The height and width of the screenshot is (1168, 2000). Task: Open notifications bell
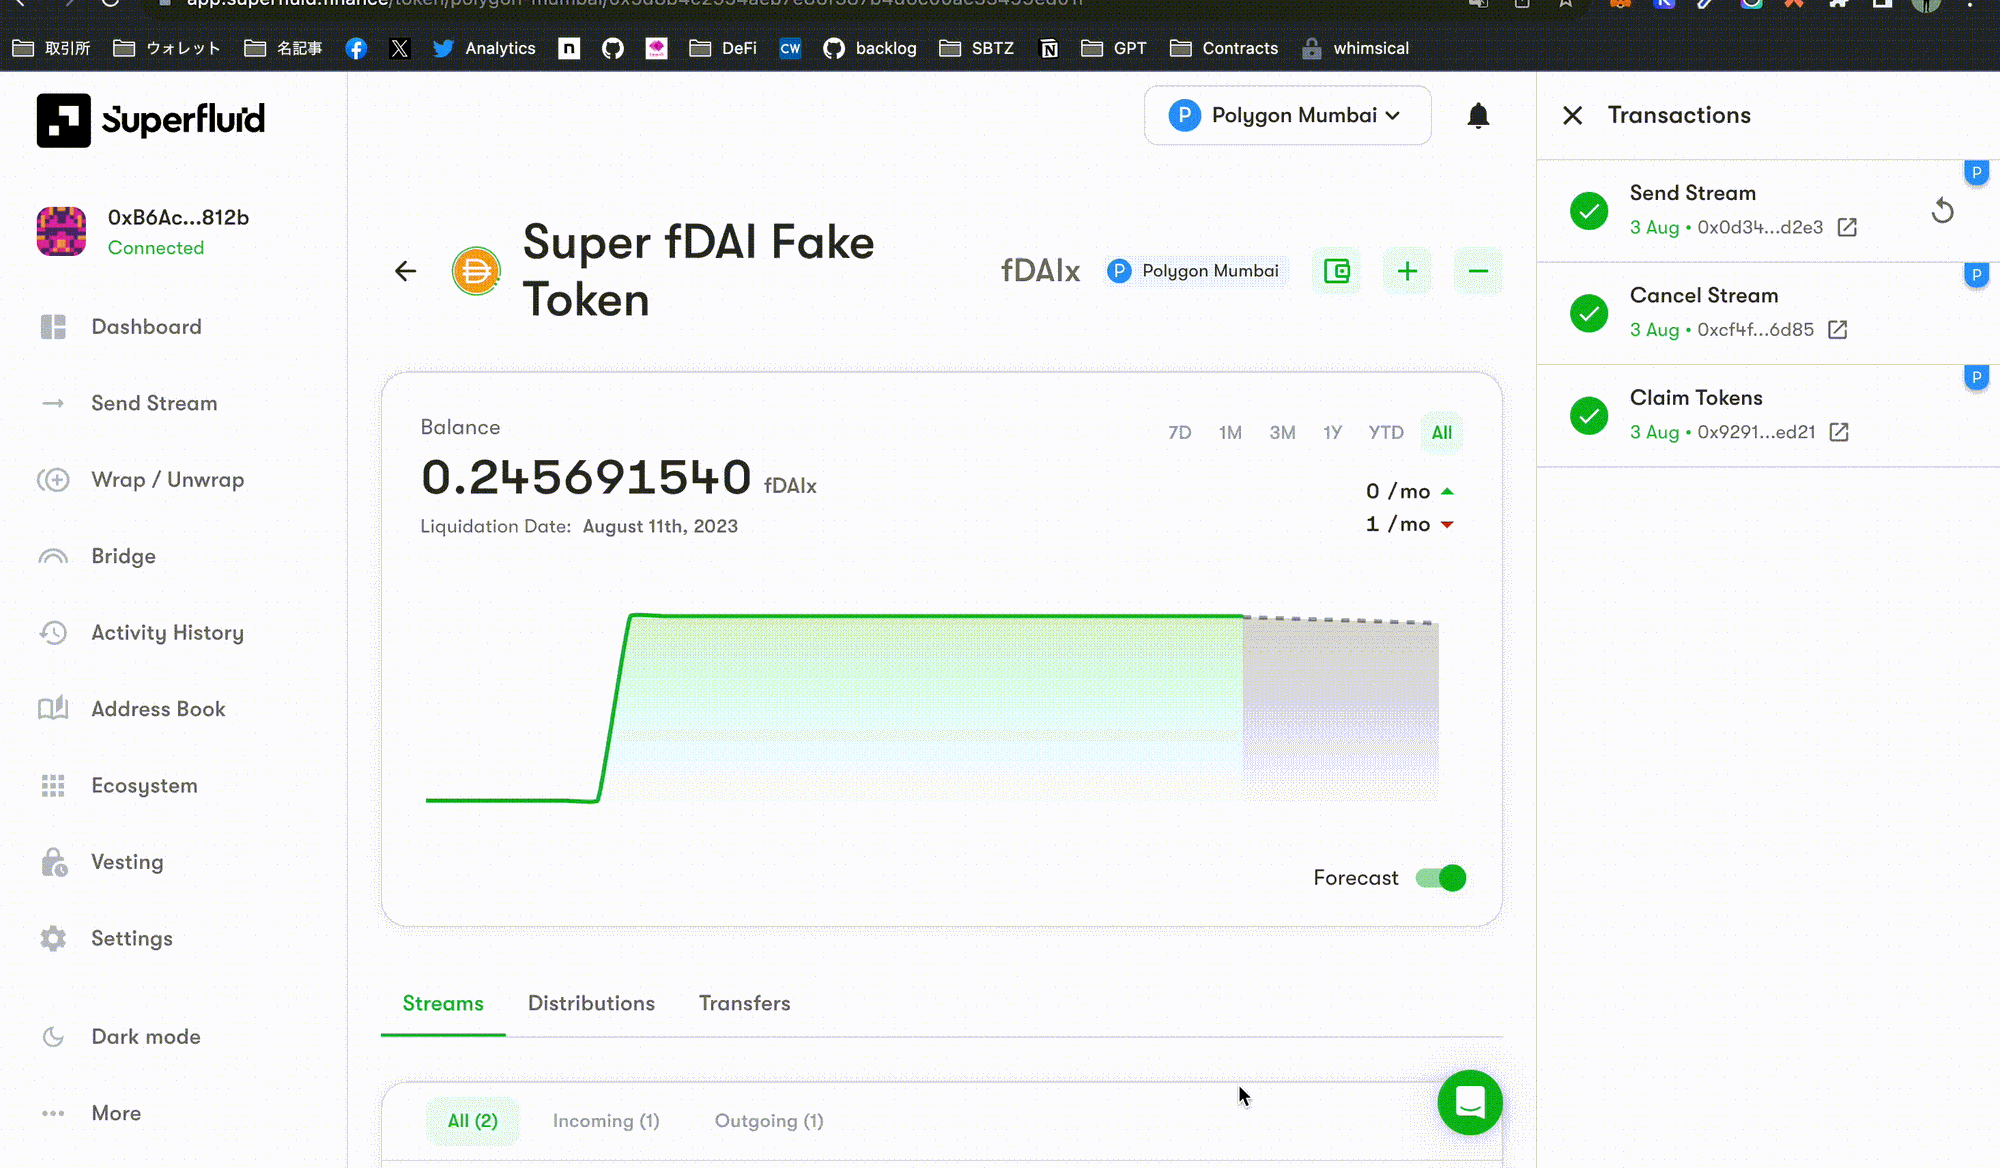coord(1478,116)
